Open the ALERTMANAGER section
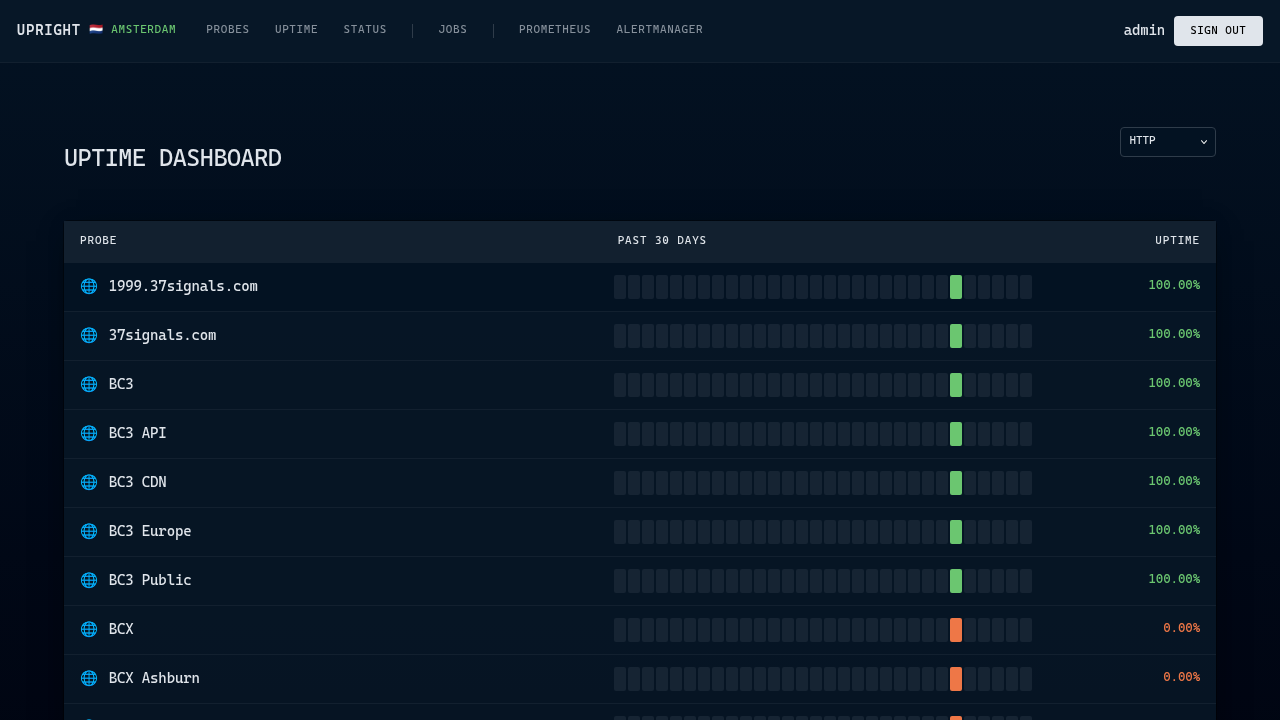This screenshot has width=1280, height=720. tap(659, 30)
